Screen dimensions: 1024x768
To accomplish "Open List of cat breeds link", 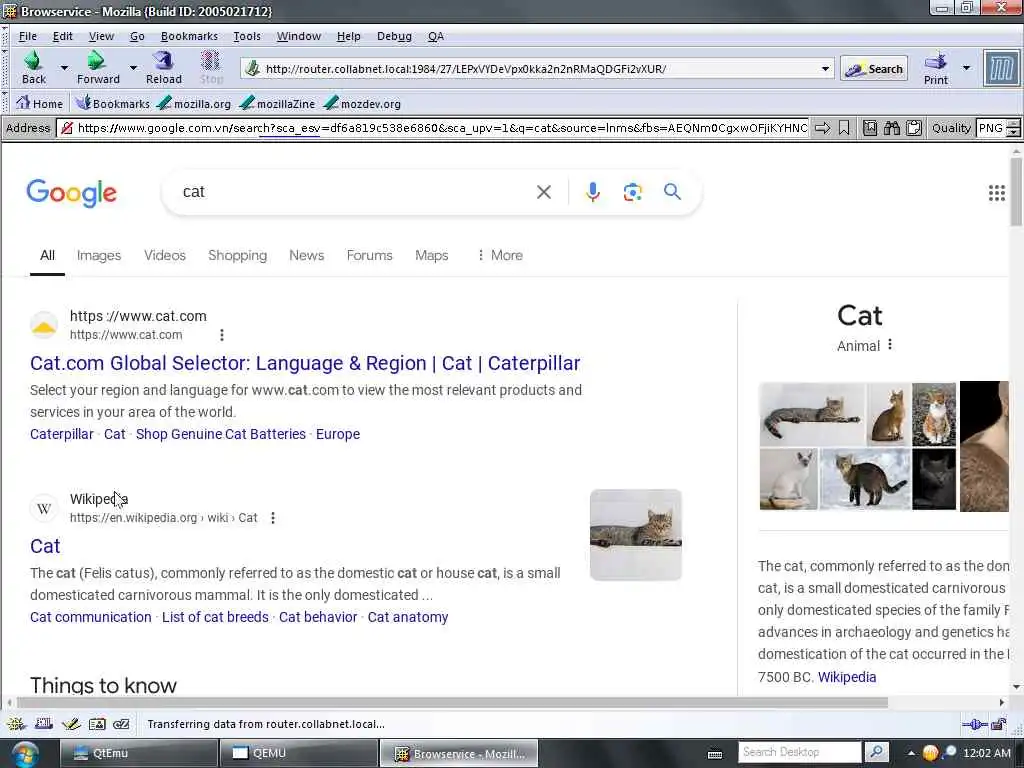I will (215, 617).
